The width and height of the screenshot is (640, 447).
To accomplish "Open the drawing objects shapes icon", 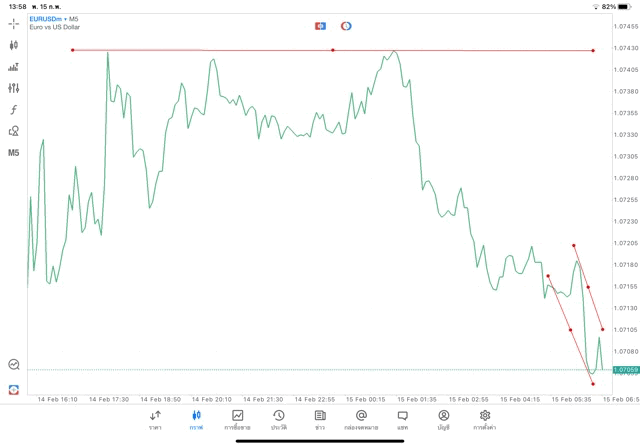I will [14, 131].
